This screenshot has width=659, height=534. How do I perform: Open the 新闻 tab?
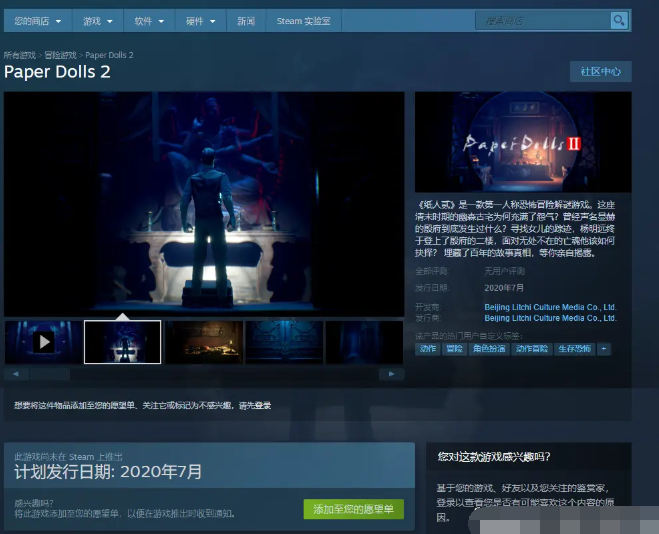pos(246,21)
